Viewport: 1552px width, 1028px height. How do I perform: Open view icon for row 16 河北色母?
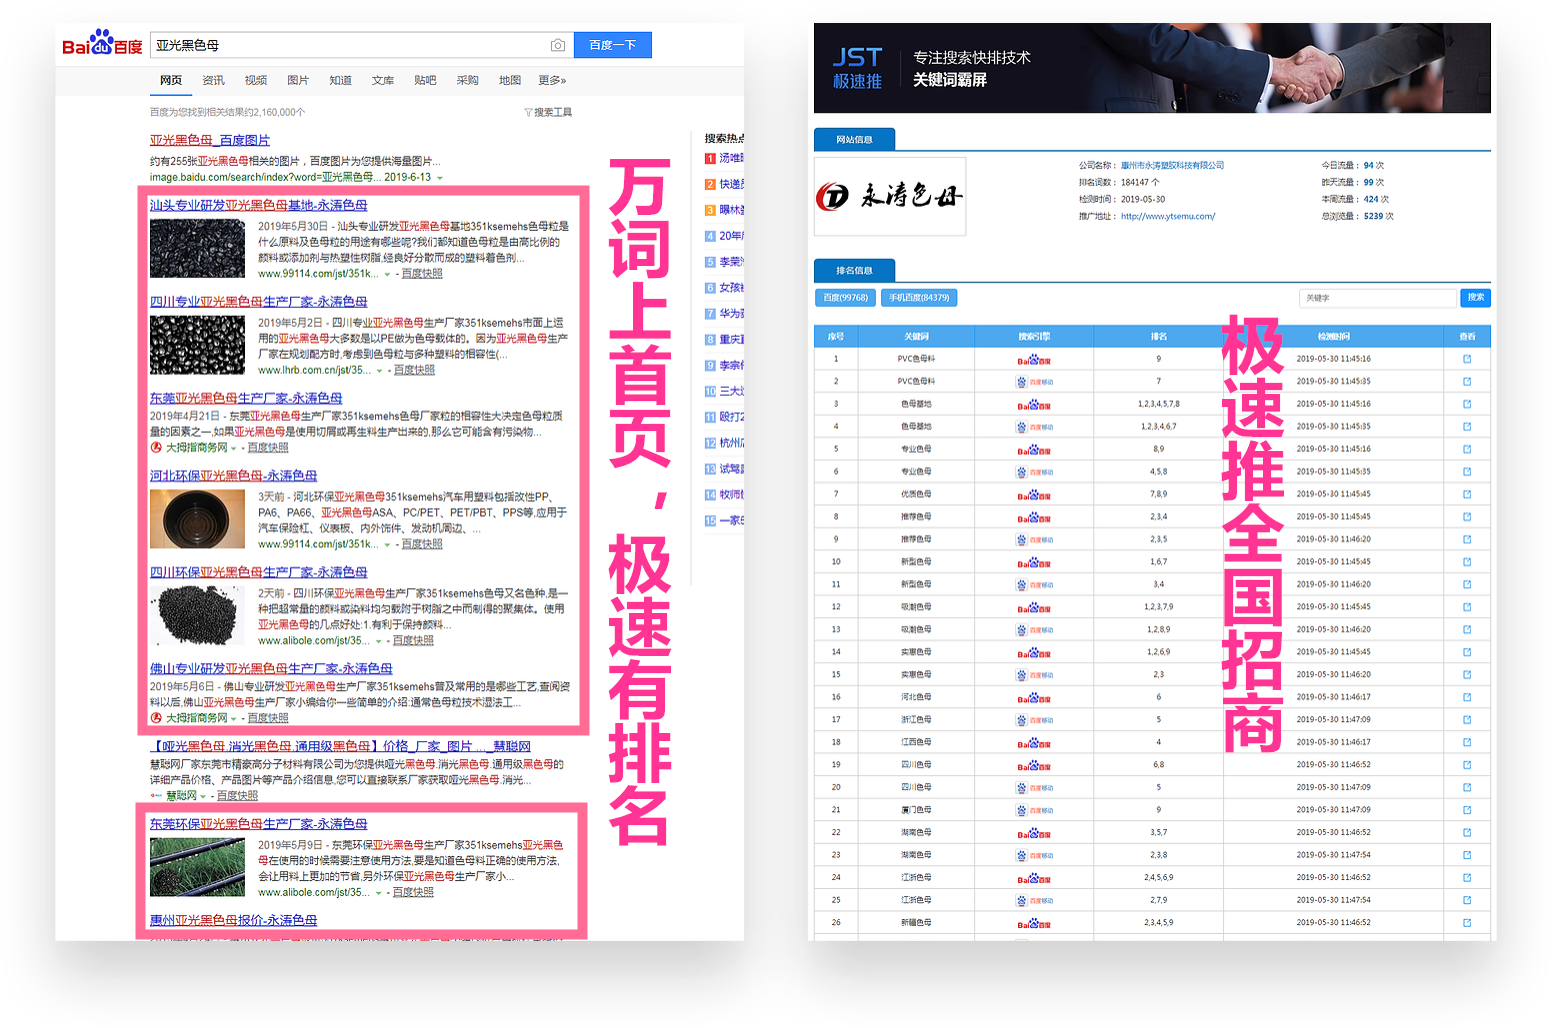click(x=1467, y=697)
